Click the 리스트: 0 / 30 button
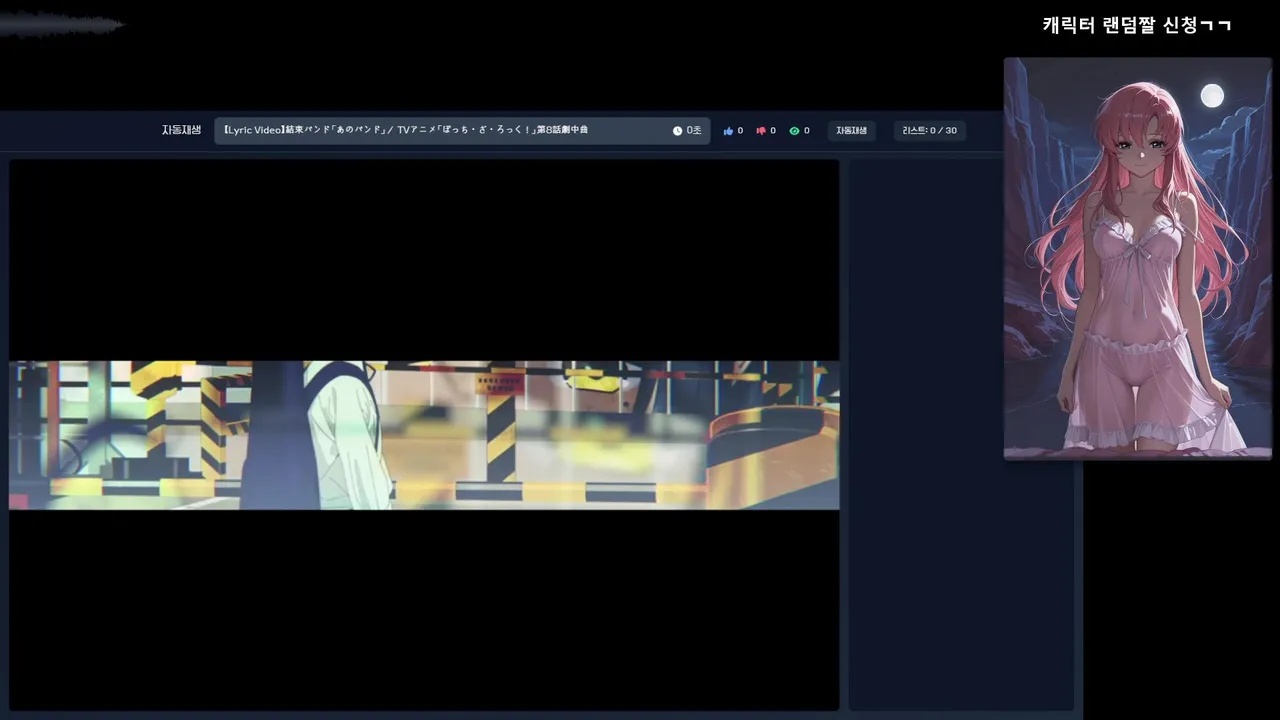The width and height of the screenshot is (1280, 720). [929, 131]
